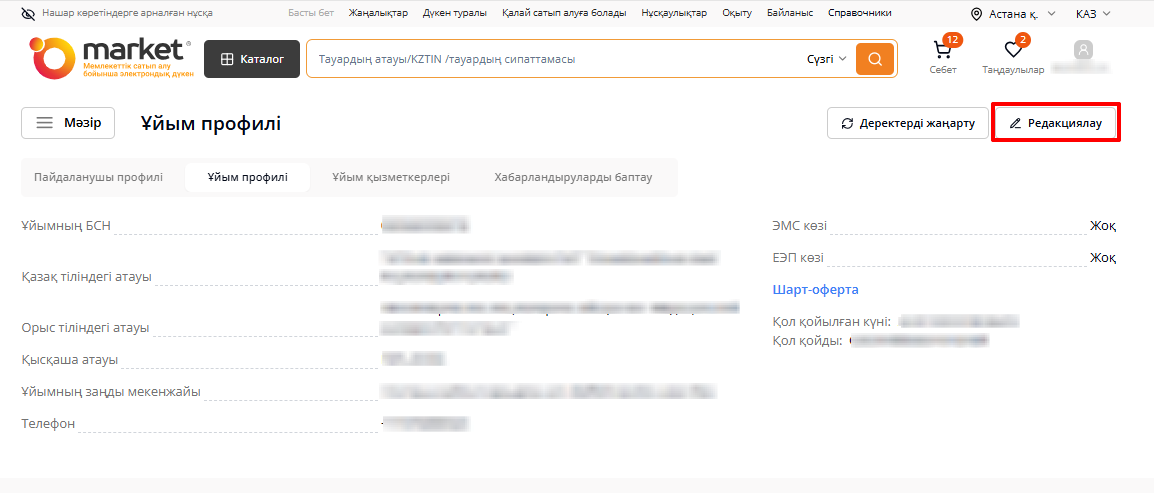Open the Шарт-оферта link
The height and width of the screenshot is (493, 1154).
point(815,290)
